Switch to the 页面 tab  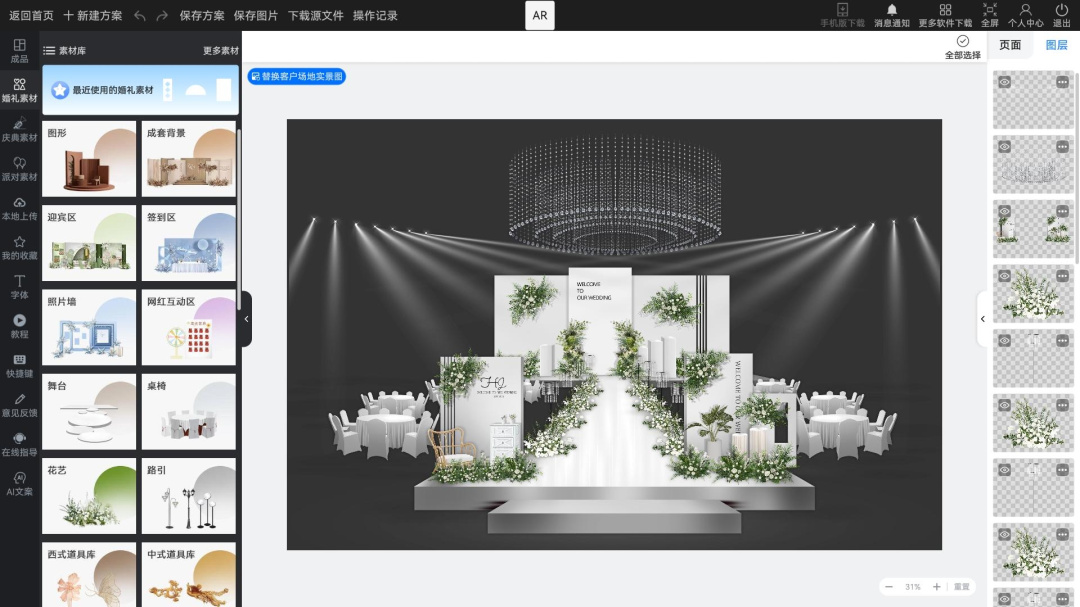click(1010, 45)
